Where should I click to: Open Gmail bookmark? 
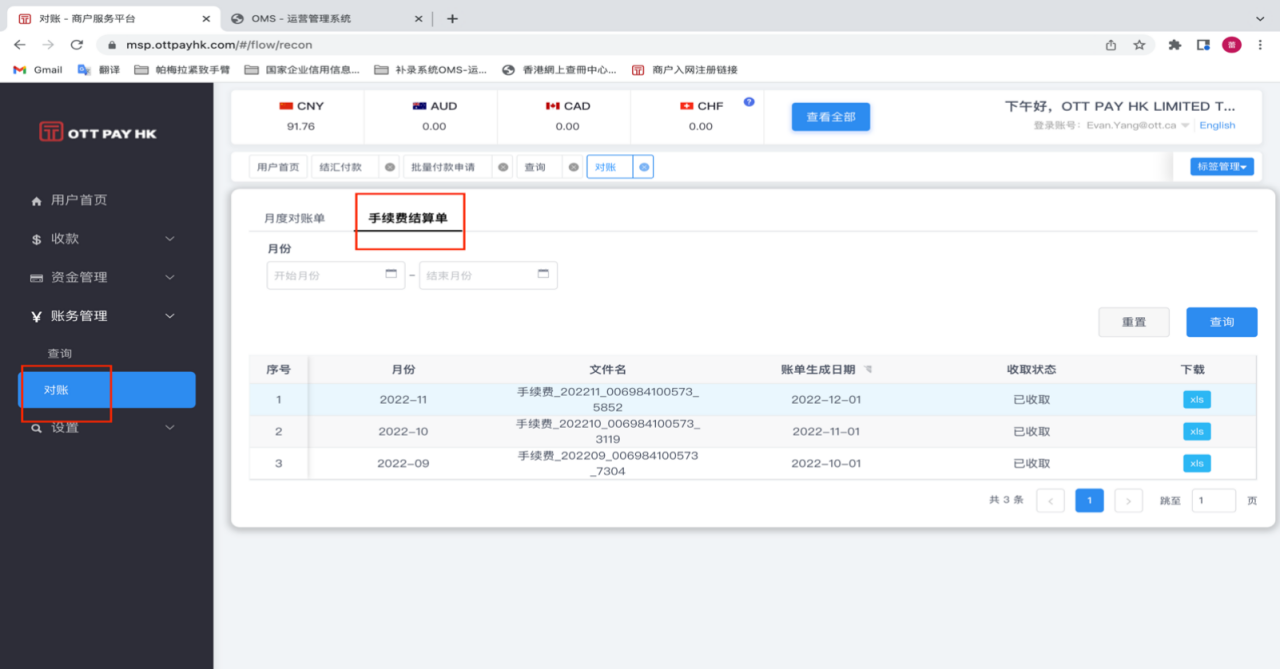37,70
